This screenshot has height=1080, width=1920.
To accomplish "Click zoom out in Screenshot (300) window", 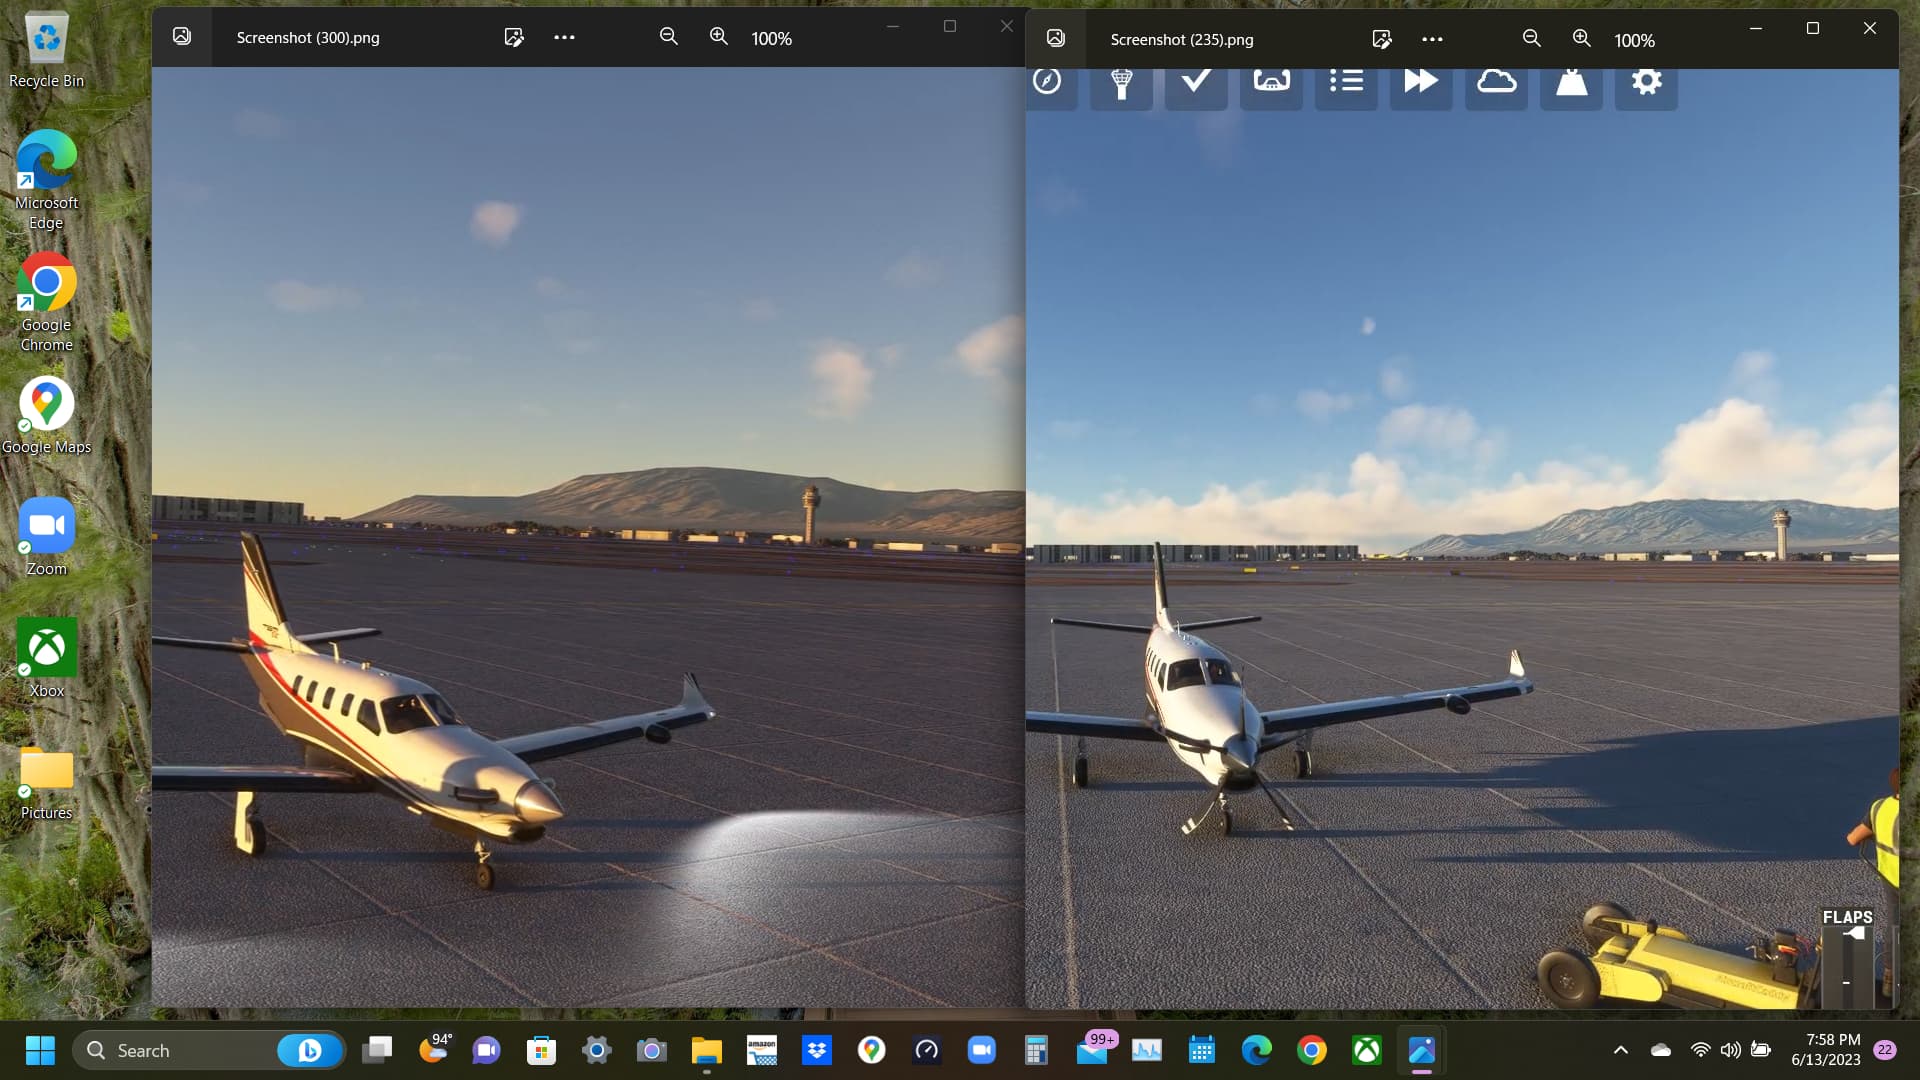I will 668,37.
